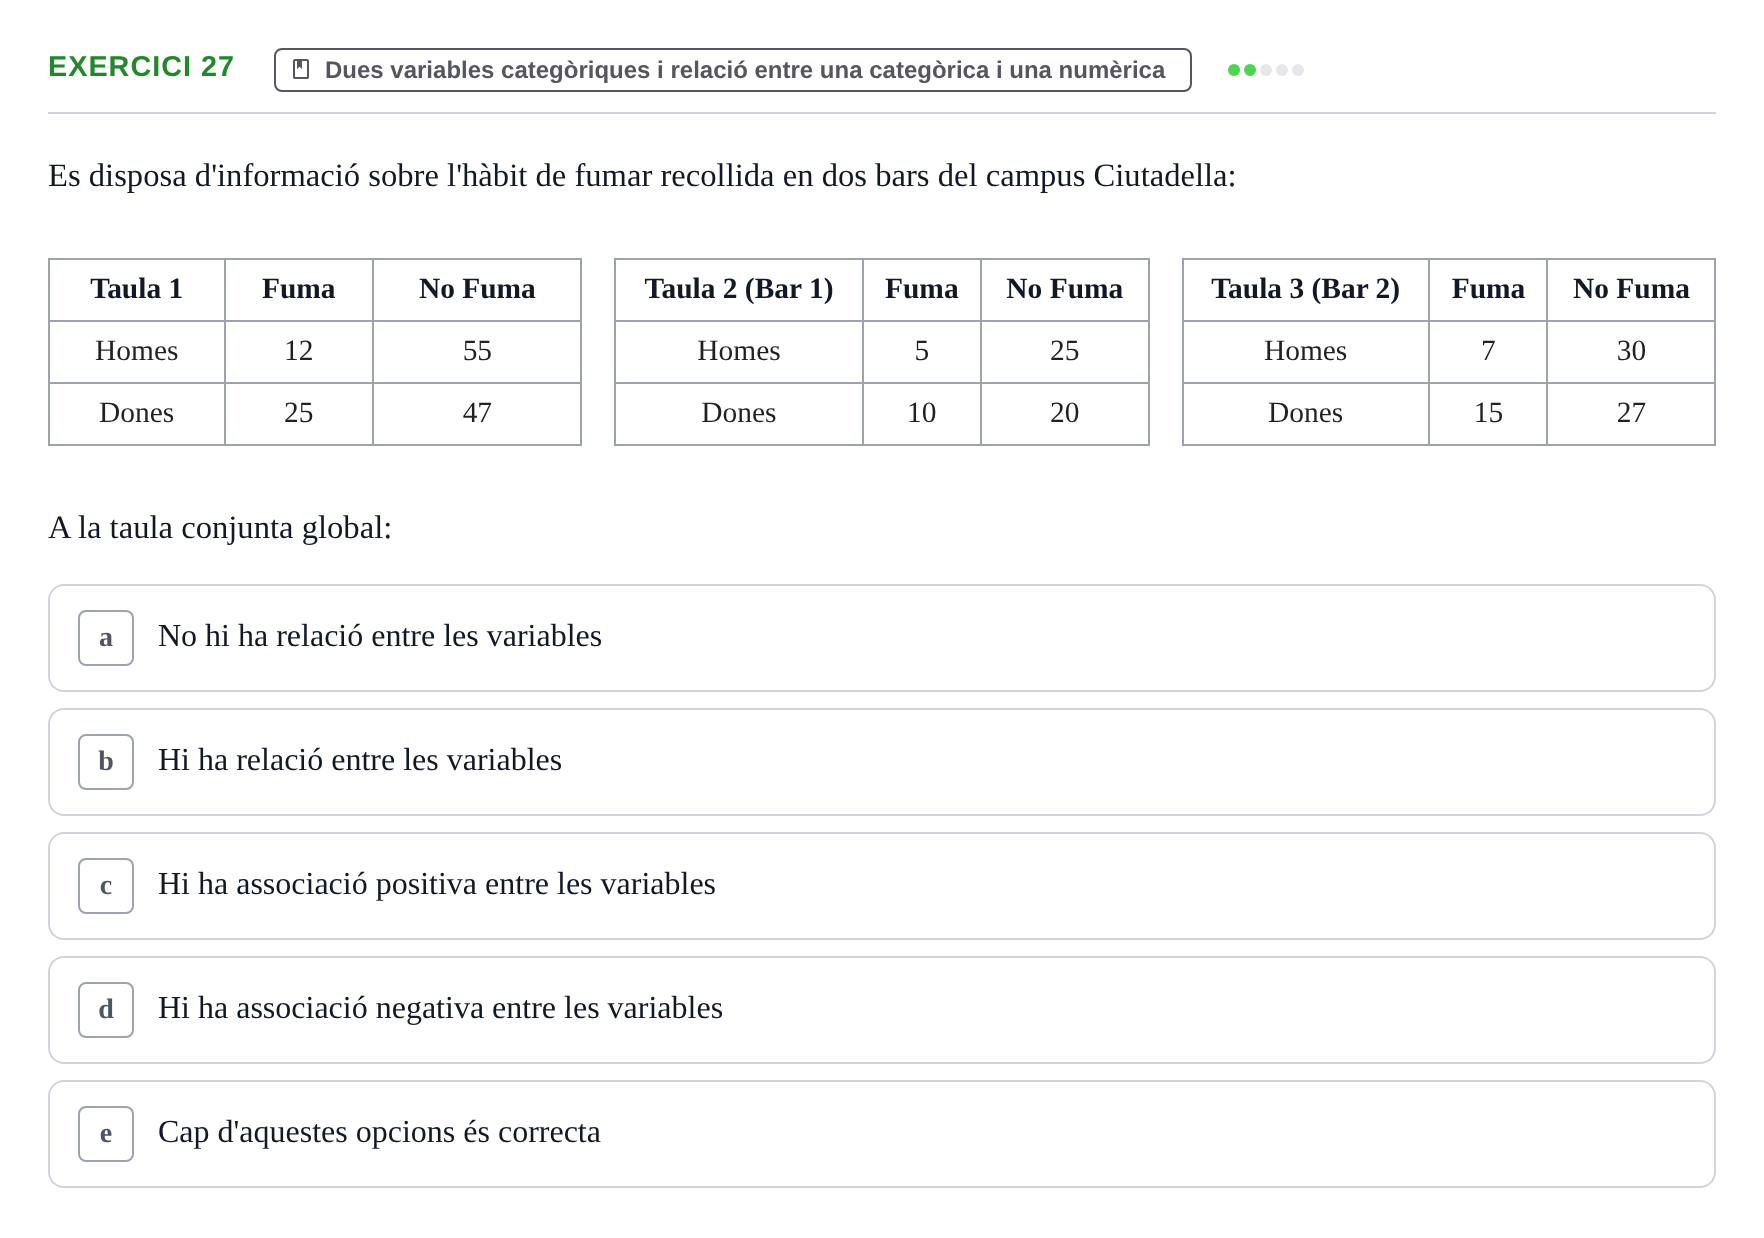Select answer option letter d box
This screenshot has width=1764, height=1238.
[x=106, y=1010]
